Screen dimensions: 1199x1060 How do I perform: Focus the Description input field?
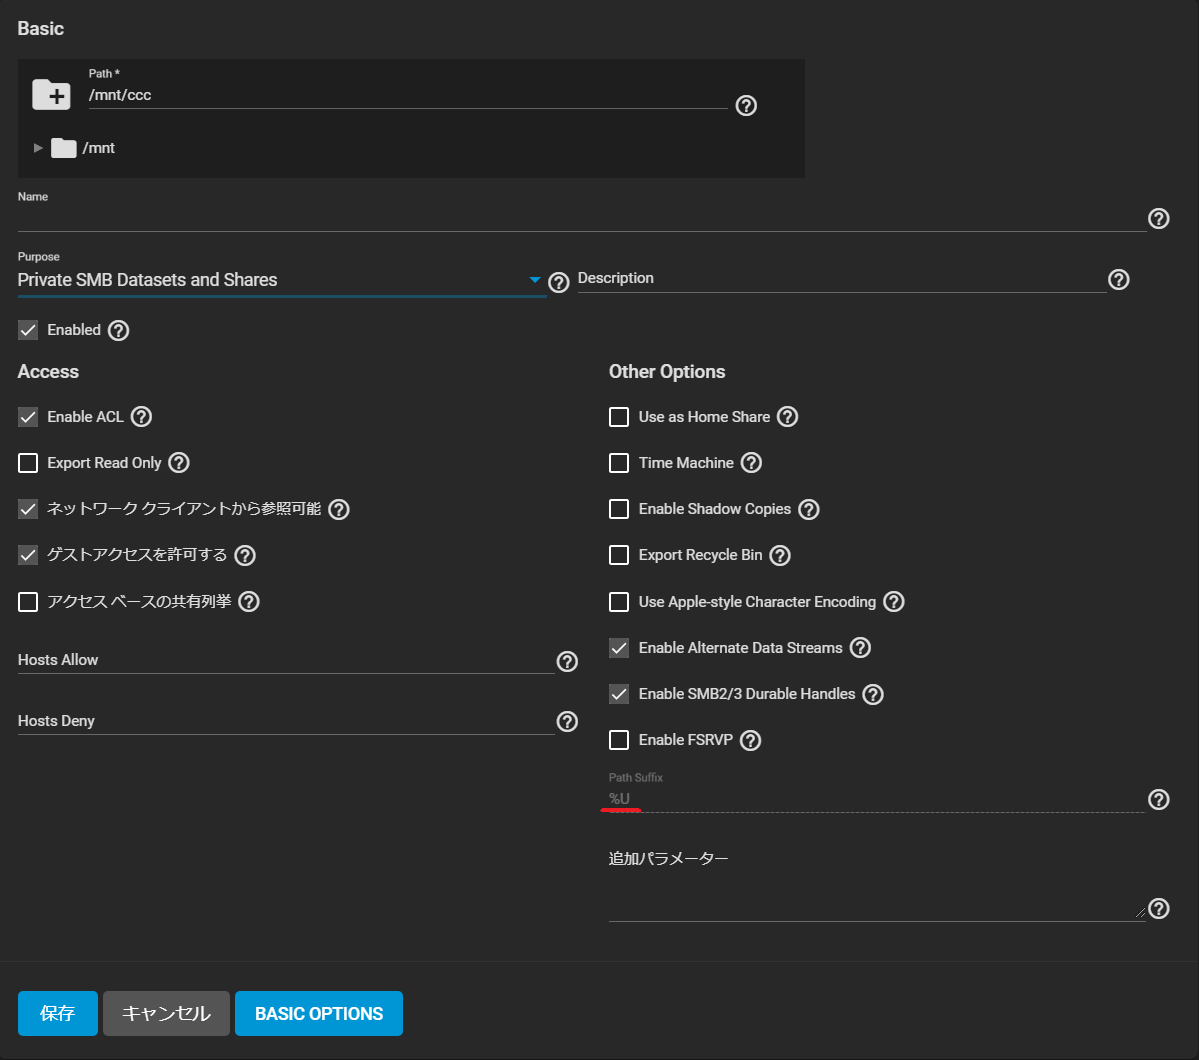(x=842, y=278)
